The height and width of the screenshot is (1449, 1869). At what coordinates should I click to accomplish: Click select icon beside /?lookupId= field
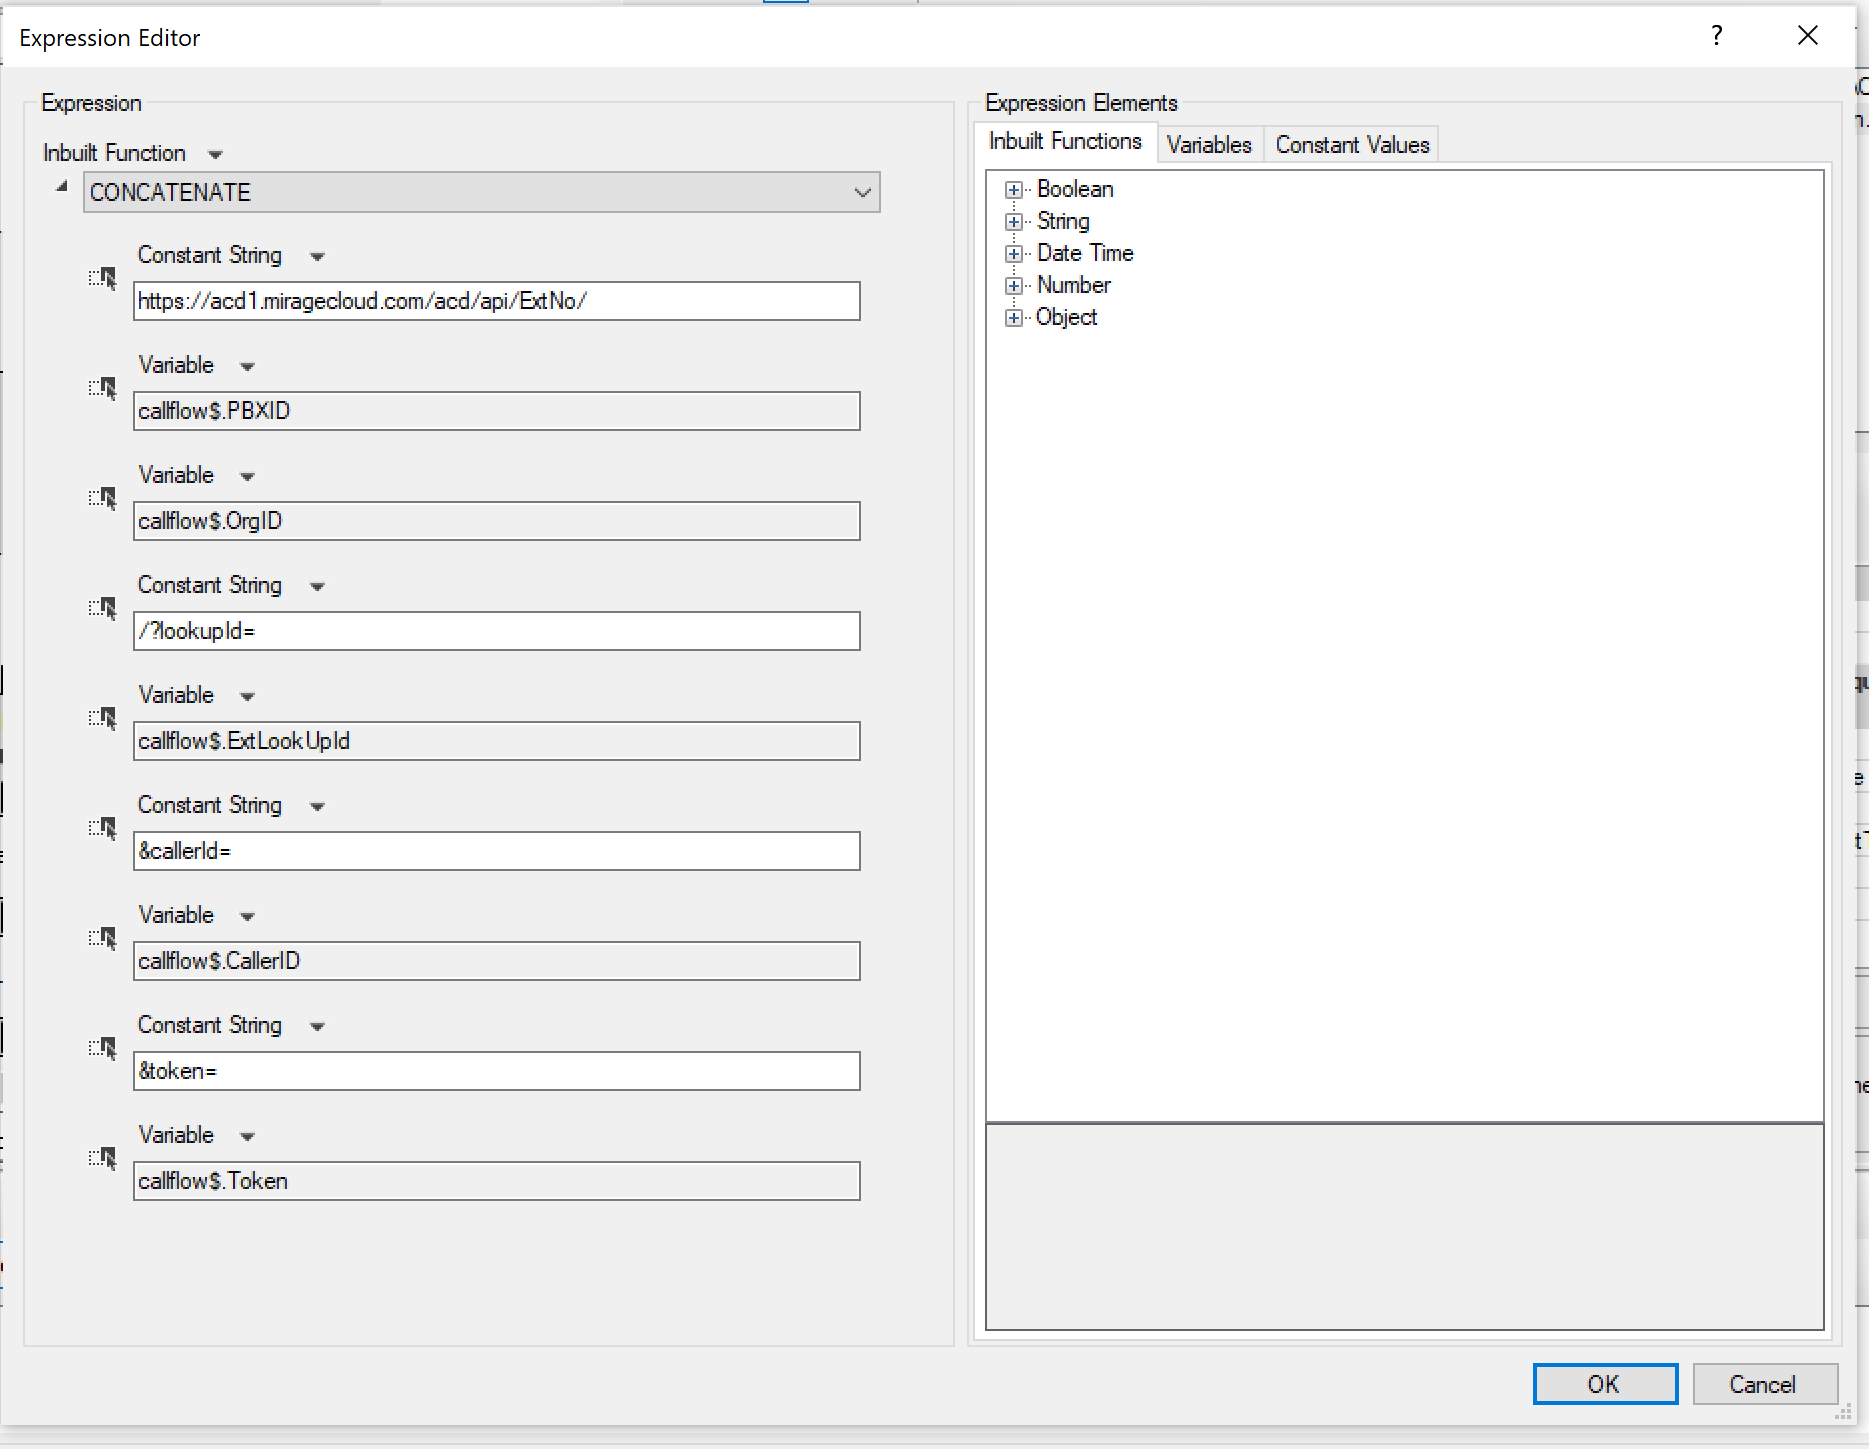[x=103, y=608]
